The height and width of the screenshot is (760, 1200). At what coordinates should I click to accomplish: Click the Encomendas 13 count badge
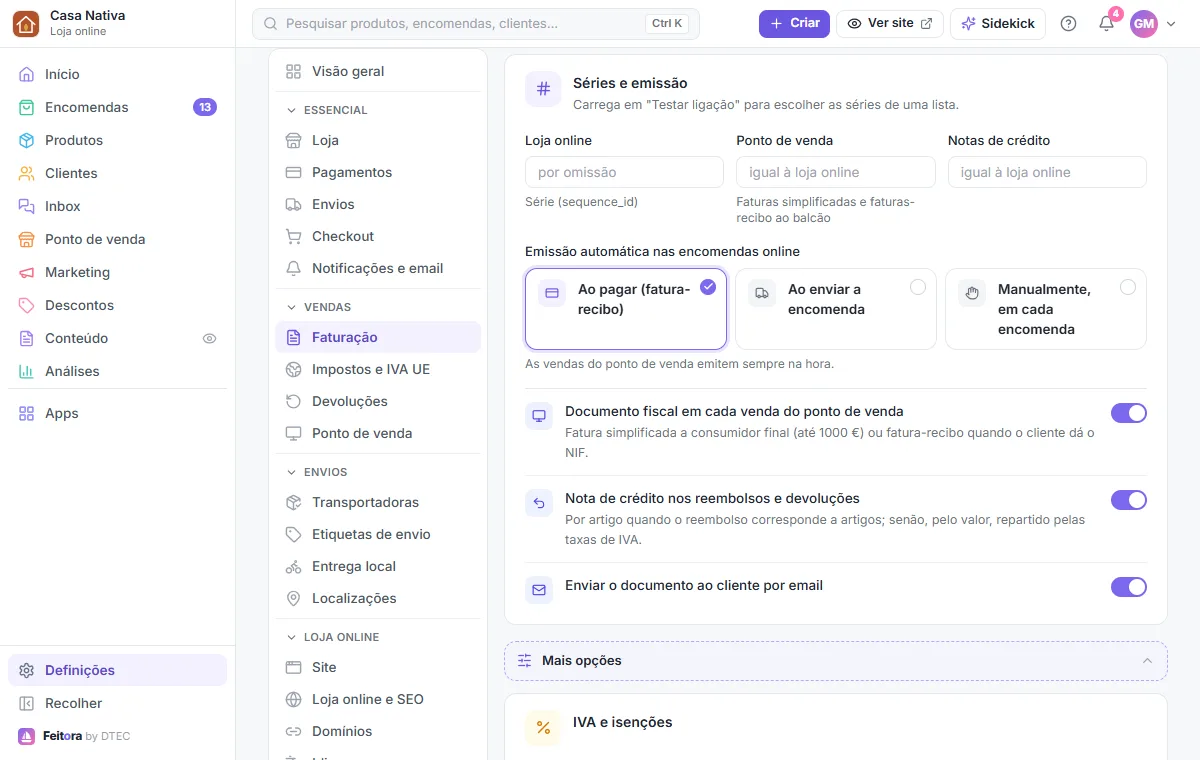coord(205,107)
